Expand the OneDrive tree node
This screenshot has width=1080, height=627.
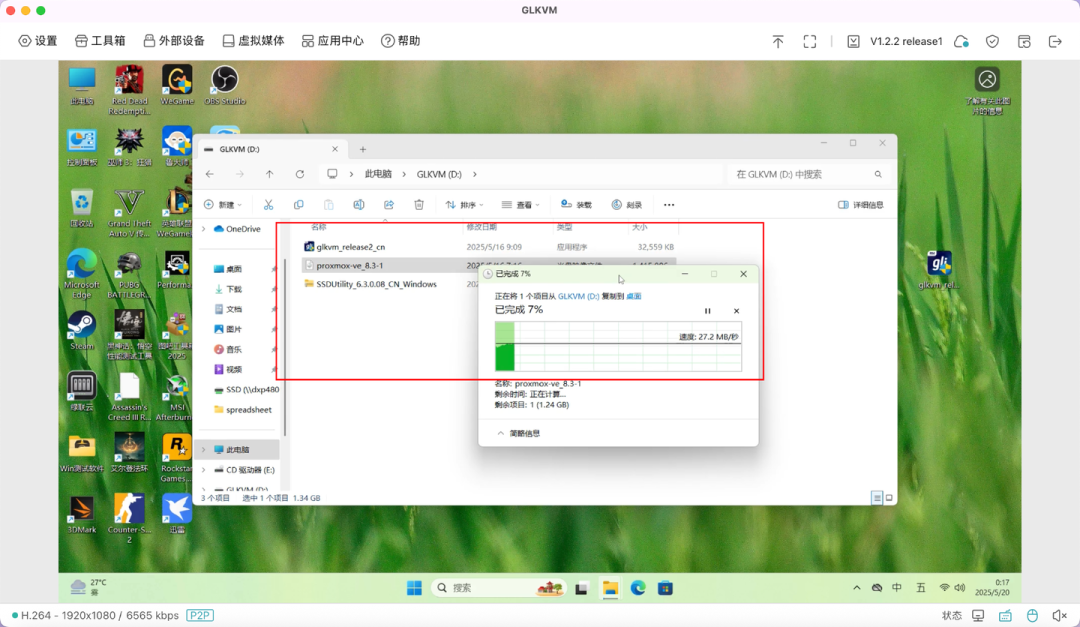pyautogui.click(x=204, y=229)
